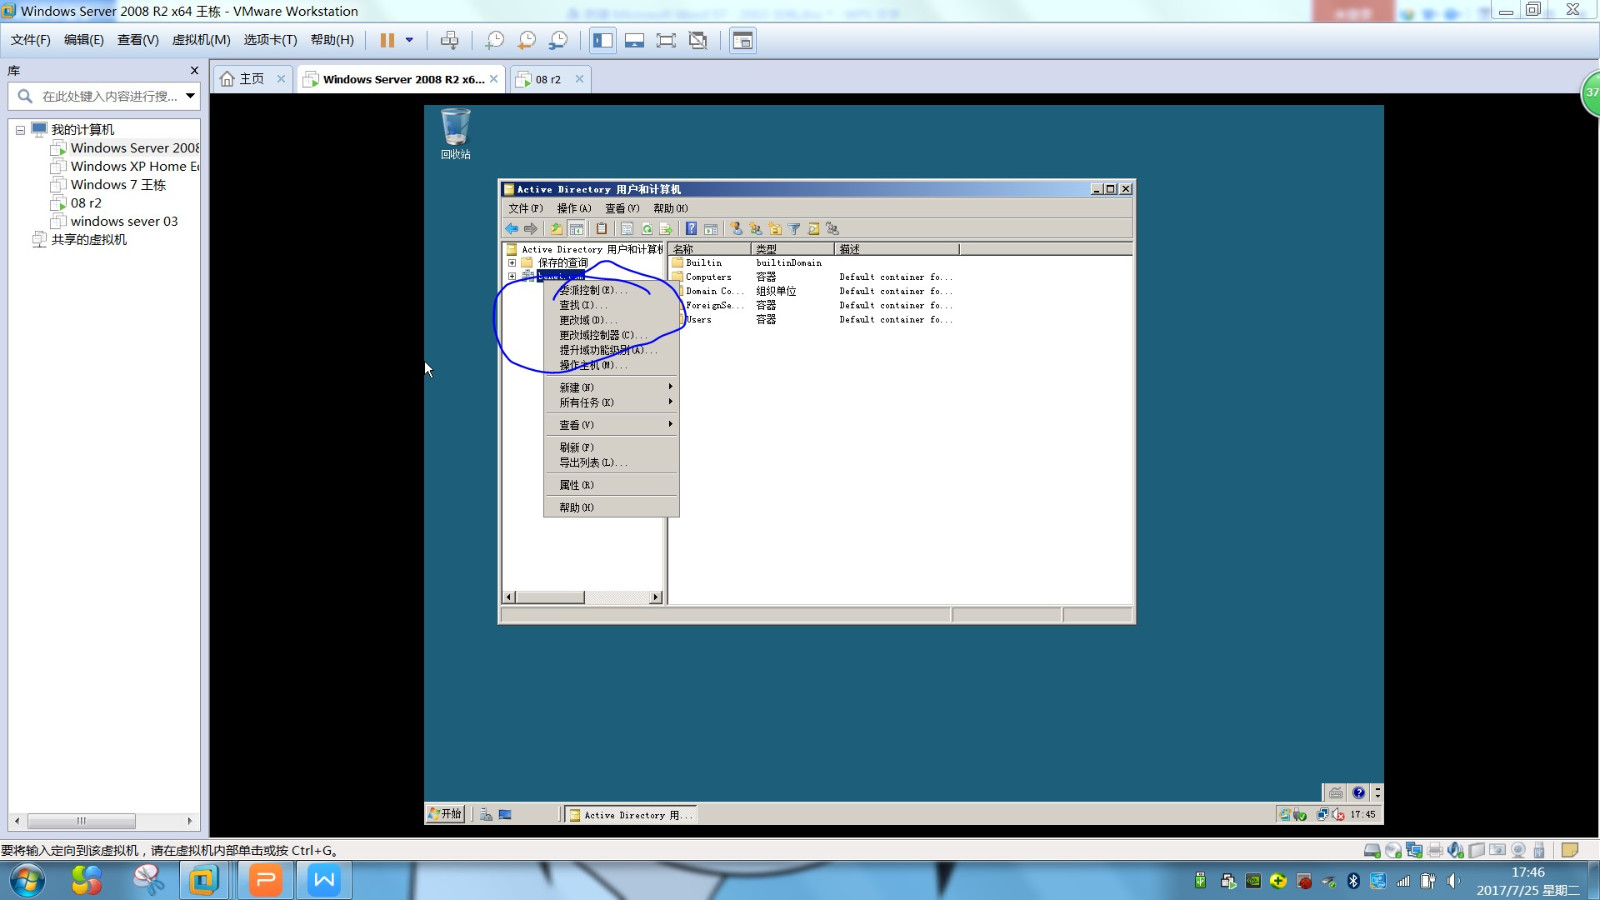Click the Create new group icon
The width and height of the screenshot is (1600, 900).
[755, 229]
